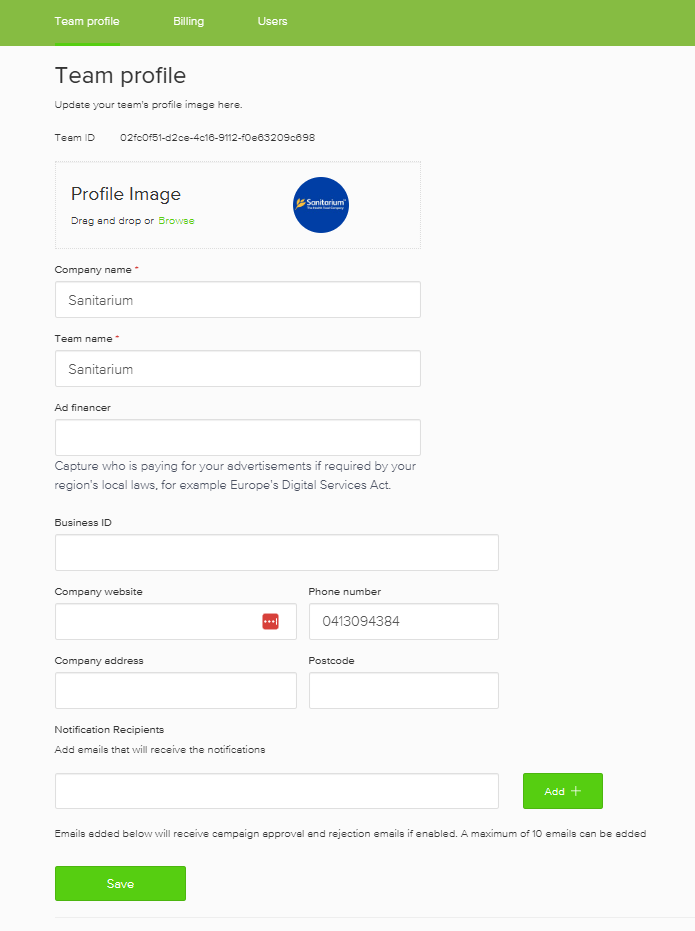Click the Phone number field
Screen dimensions: 695x931
[403, 621]
